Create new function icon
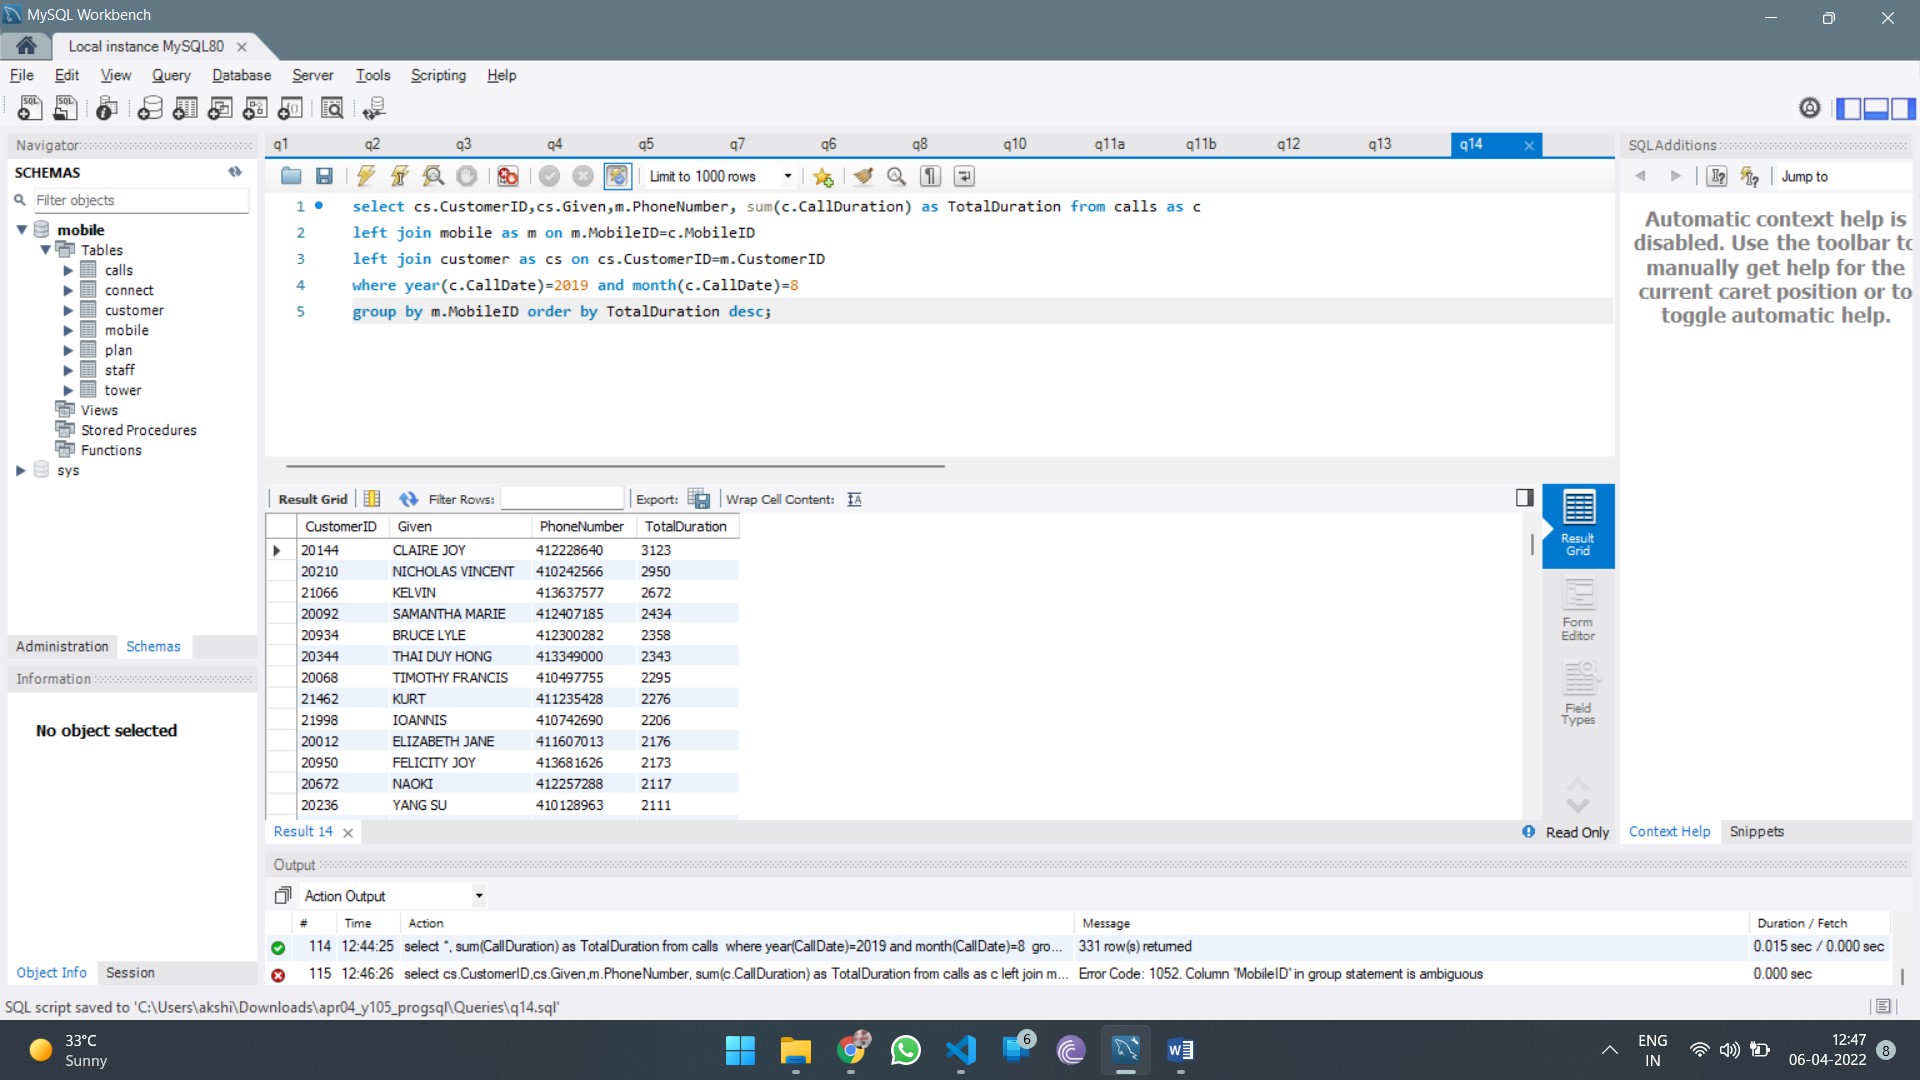The height and width of the screenshot is (1080, 1920). coord(290,108)
